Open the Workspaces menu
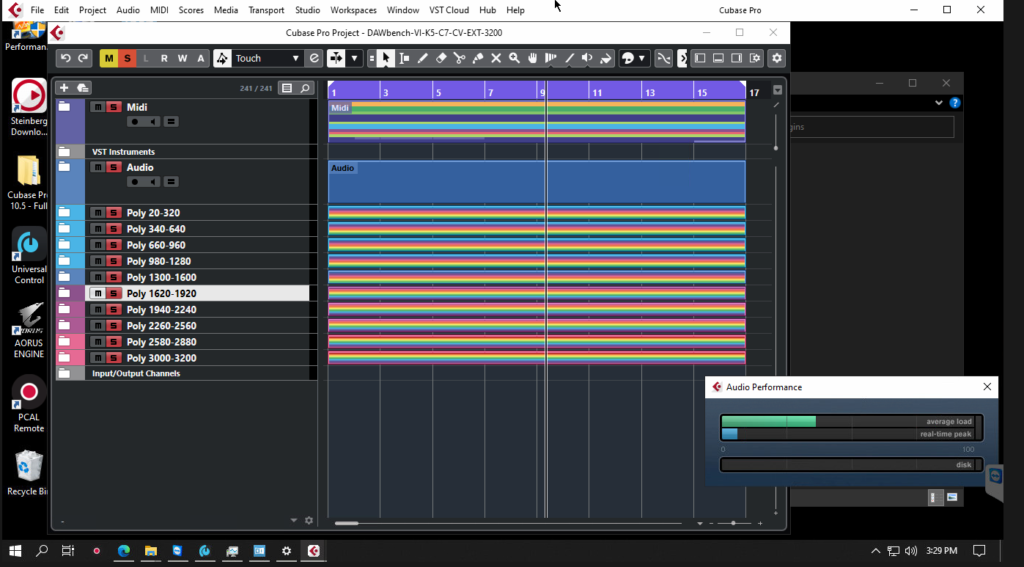 pos(353,10)
